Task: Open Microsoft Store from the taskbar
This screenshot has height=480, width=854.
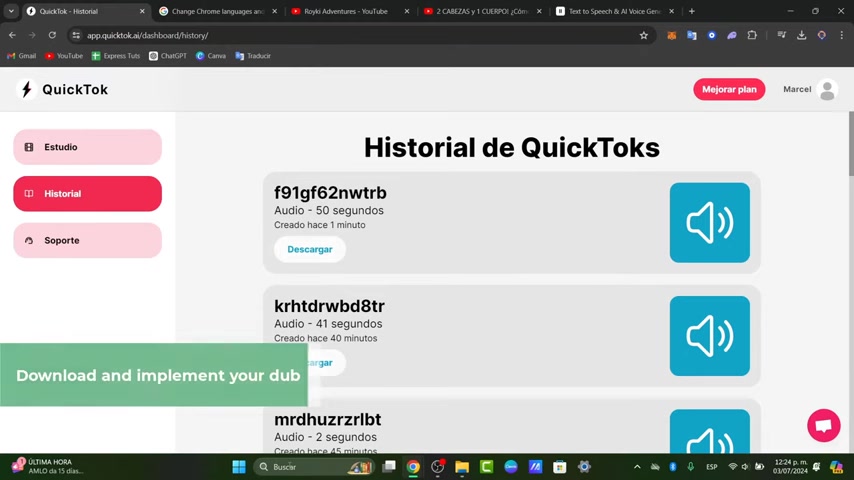Action: pos(559,467)
